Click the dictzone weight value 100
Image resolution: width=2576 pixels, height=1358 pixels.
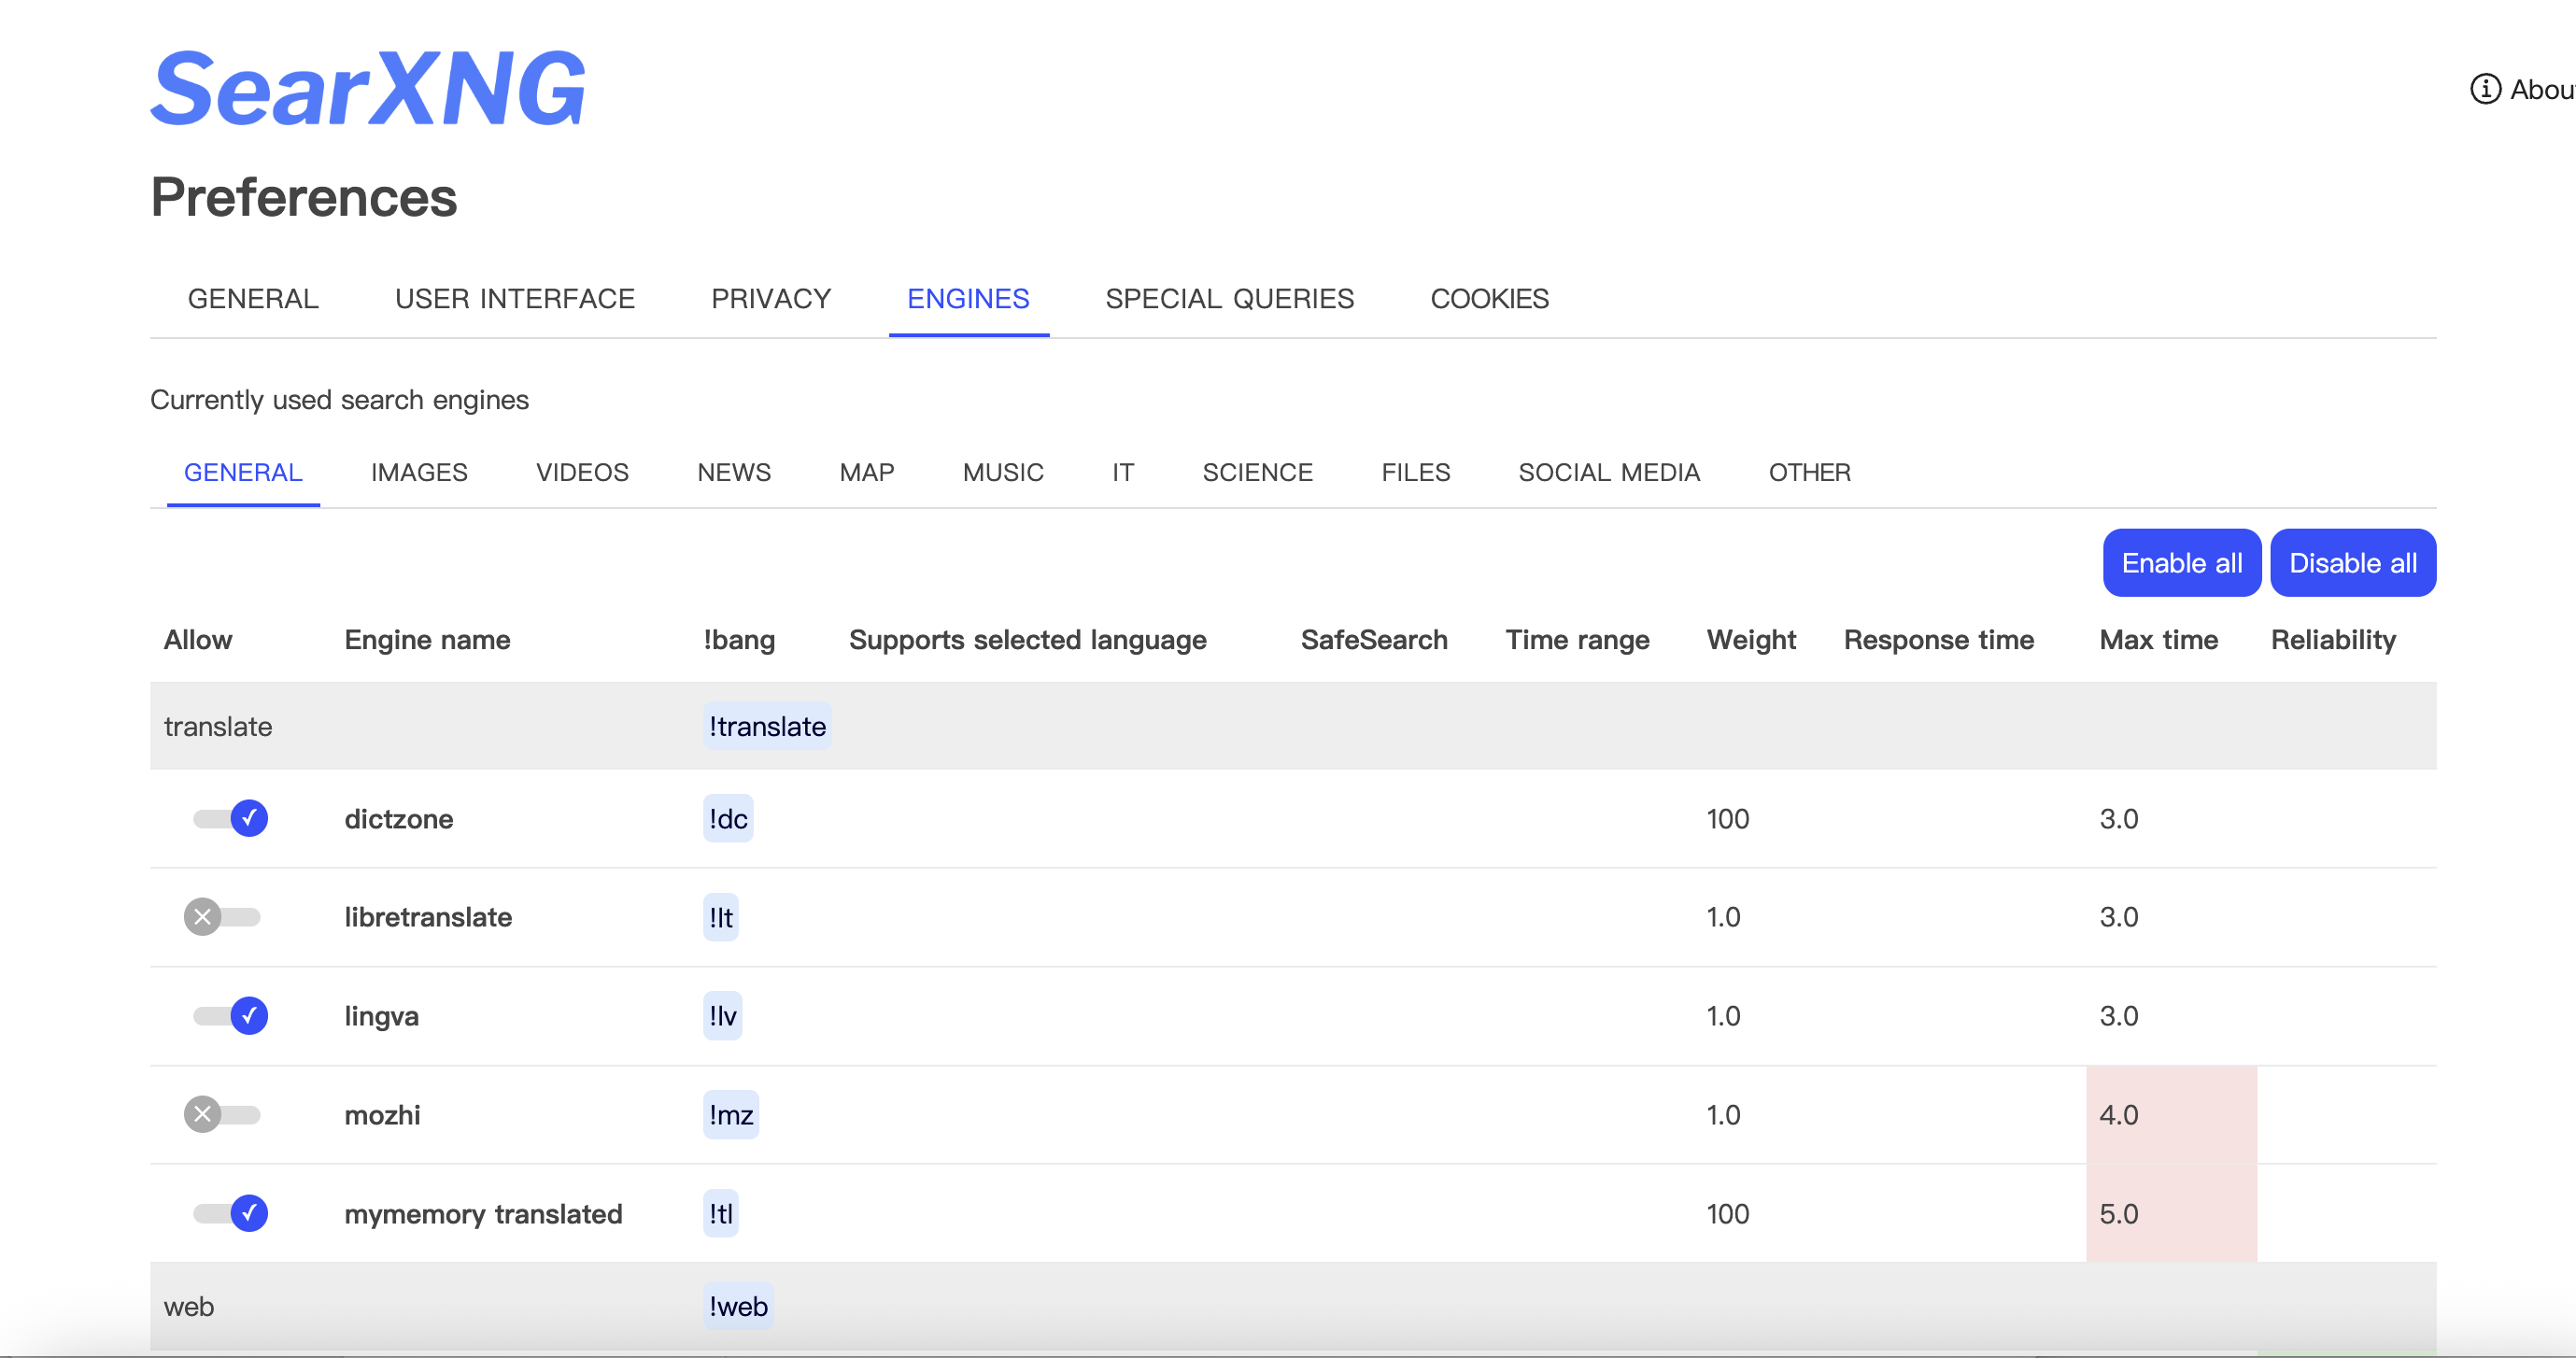point(1727,818)
